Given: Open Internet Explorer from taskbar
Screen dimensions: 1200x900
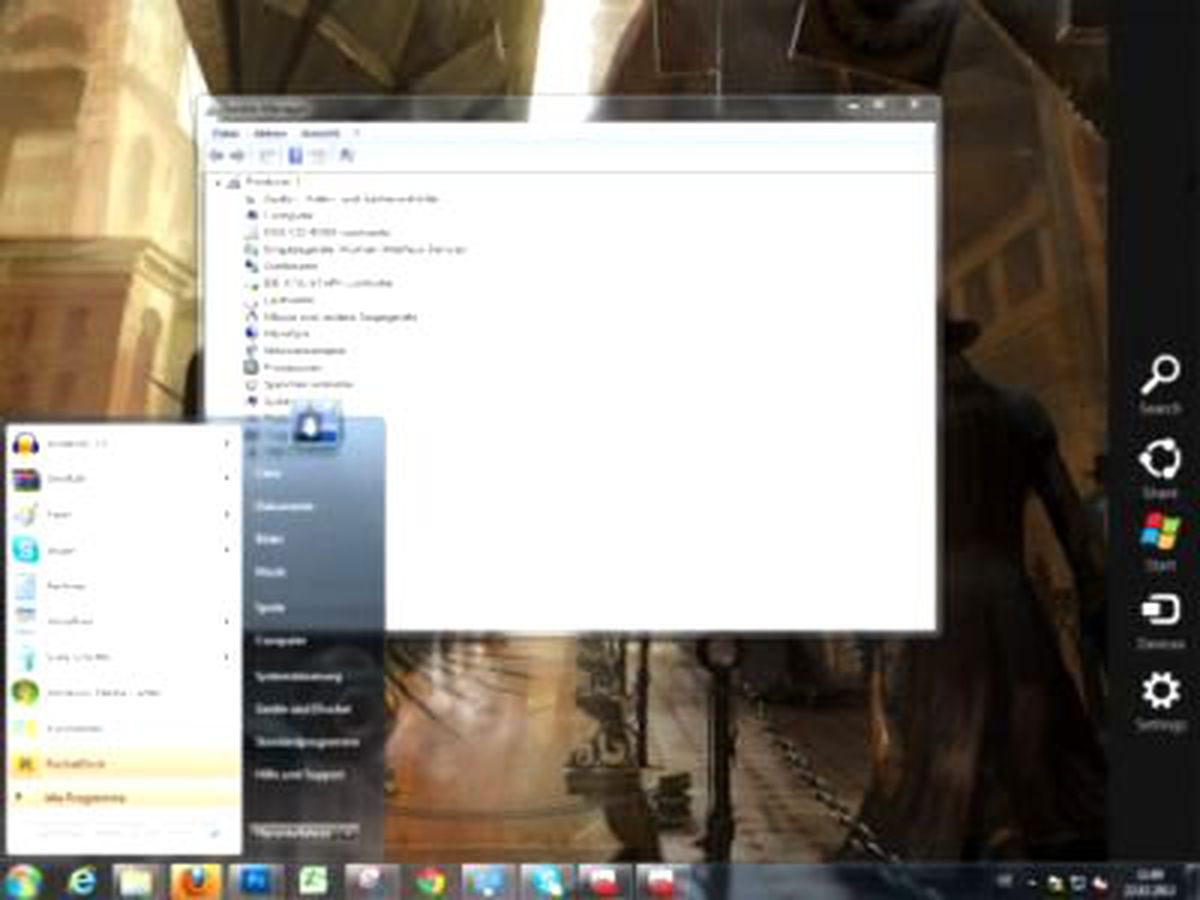Looking at the screenshot, I should click(x=81, y=881).
